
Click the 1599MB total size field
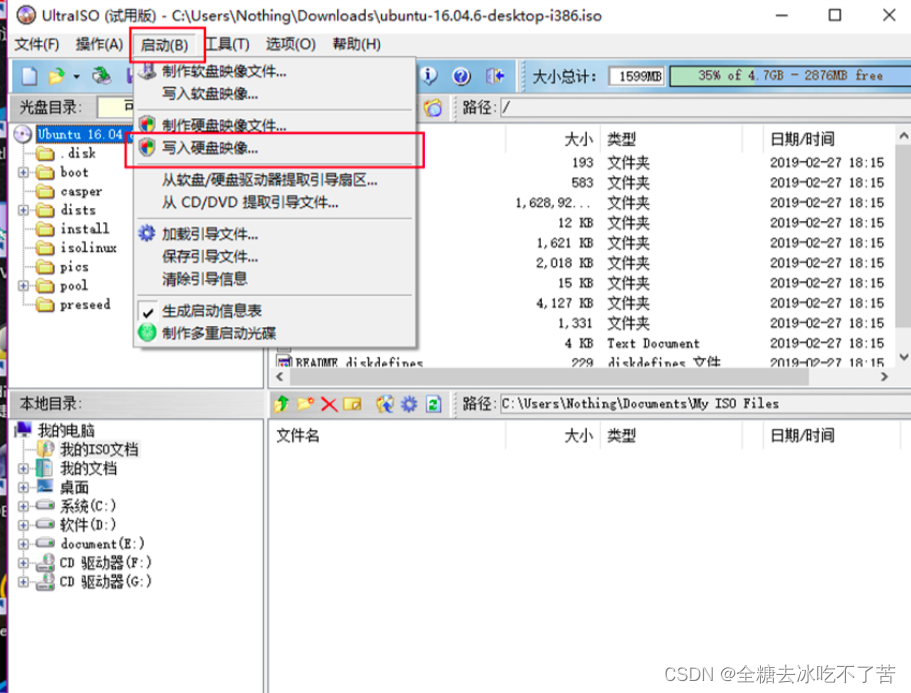click(x=637, y=76)
